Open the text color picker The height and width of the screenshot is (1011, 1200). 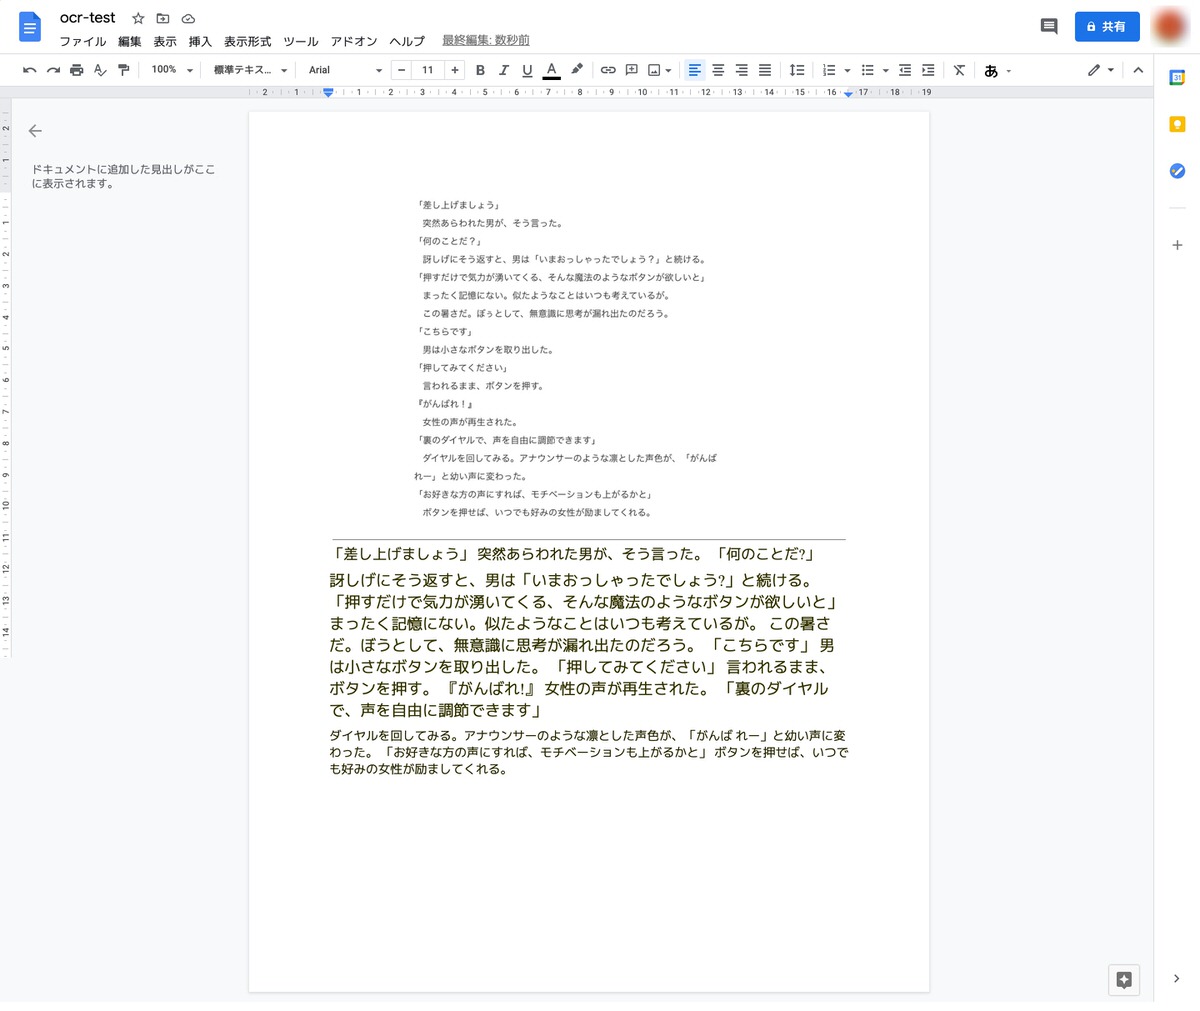point(551,70)
